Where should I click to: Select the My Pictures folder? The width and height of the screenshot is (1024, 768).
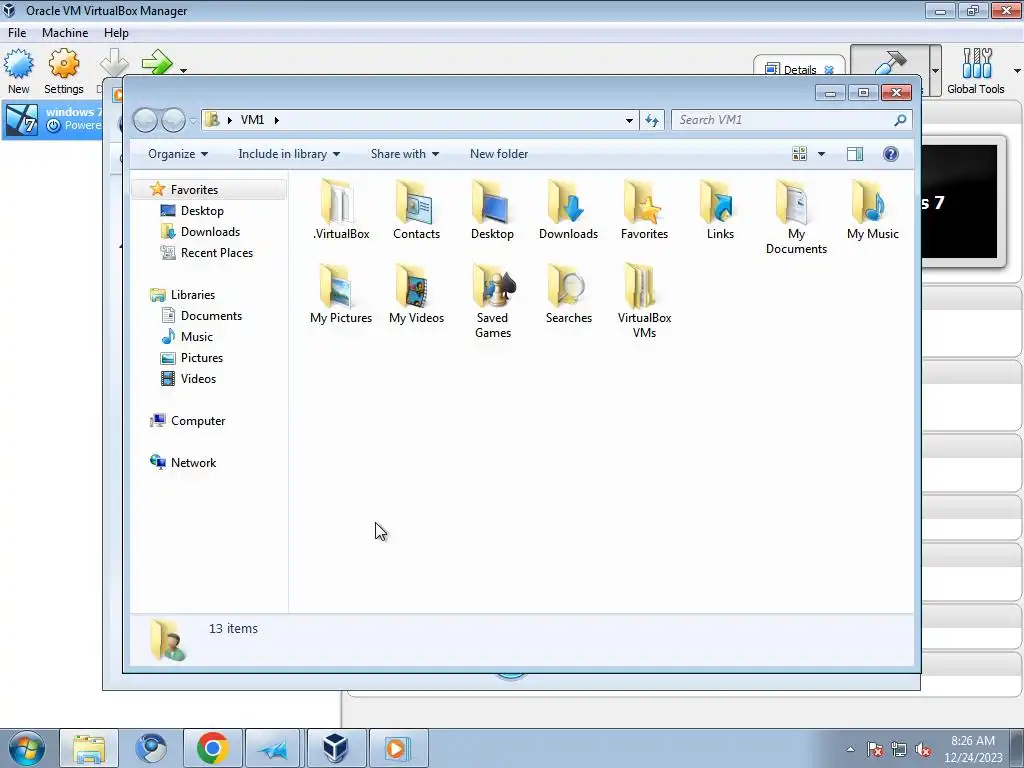[x=340, y=294]
